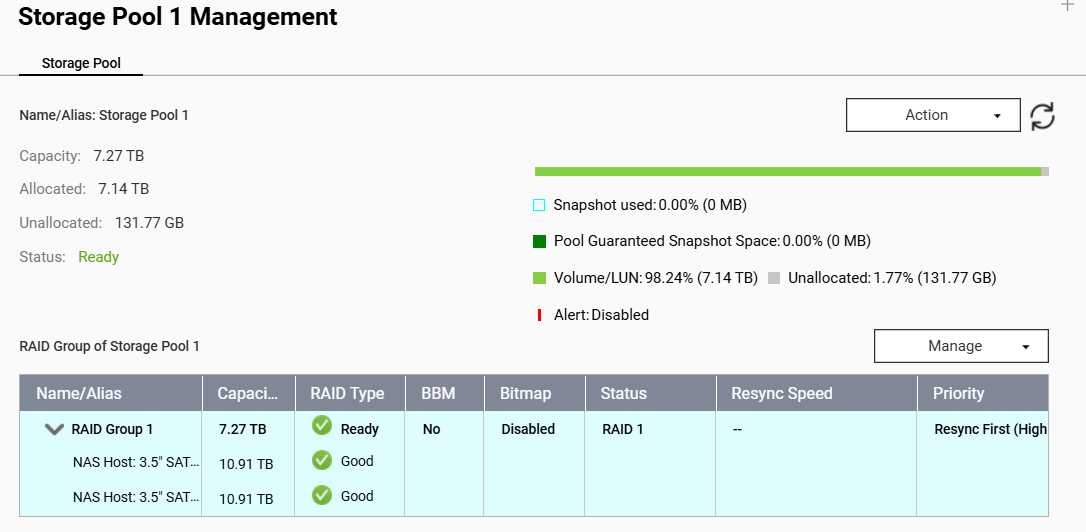
Task: Select the second NAS Host disk row
Action: click(135, 497)
